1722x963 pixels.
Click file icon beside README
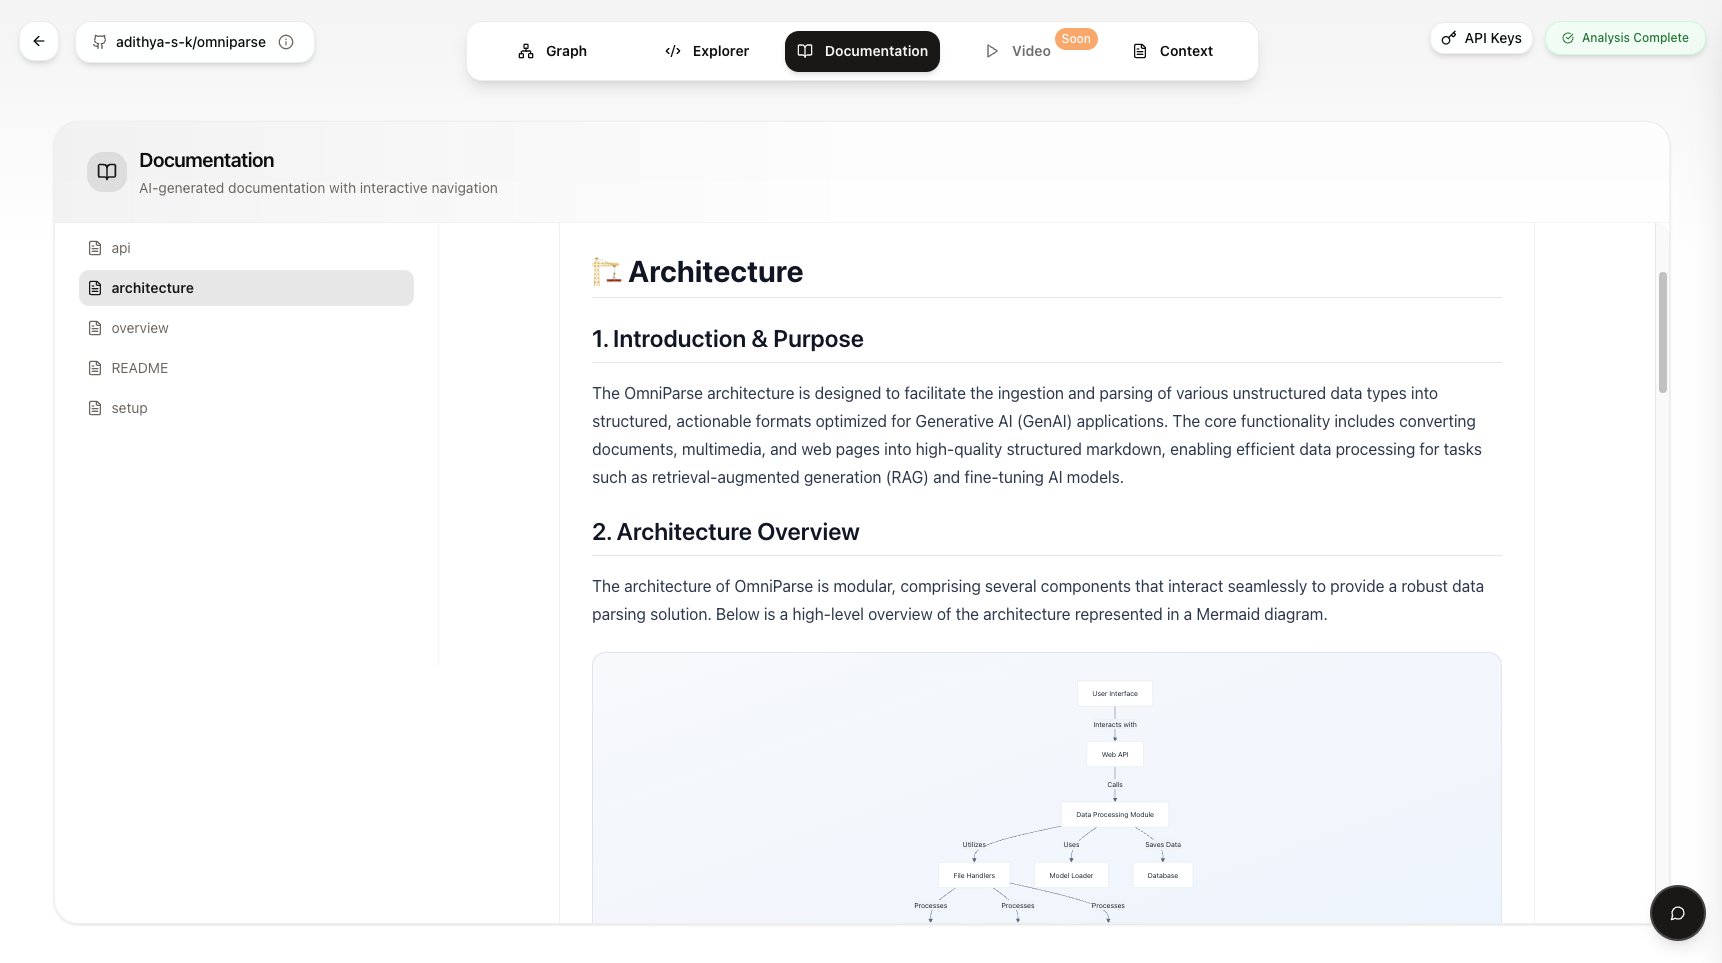click(95, 368)
